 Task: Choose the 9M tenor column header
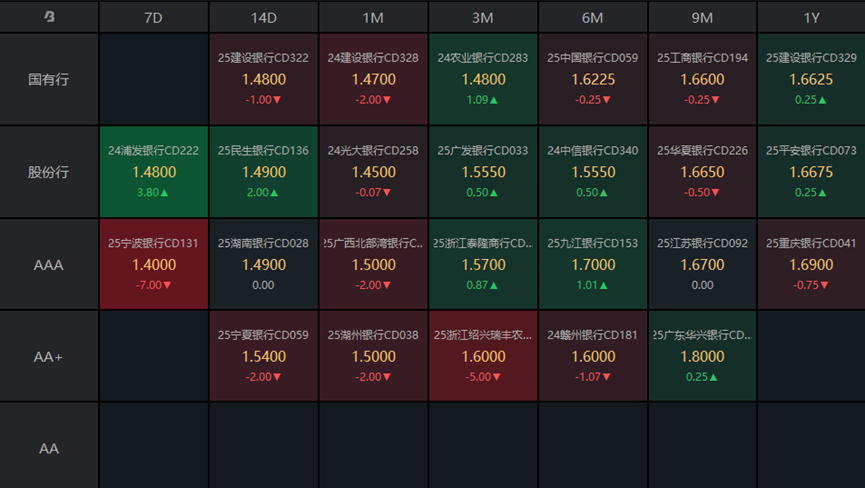(x=702, y=17)
